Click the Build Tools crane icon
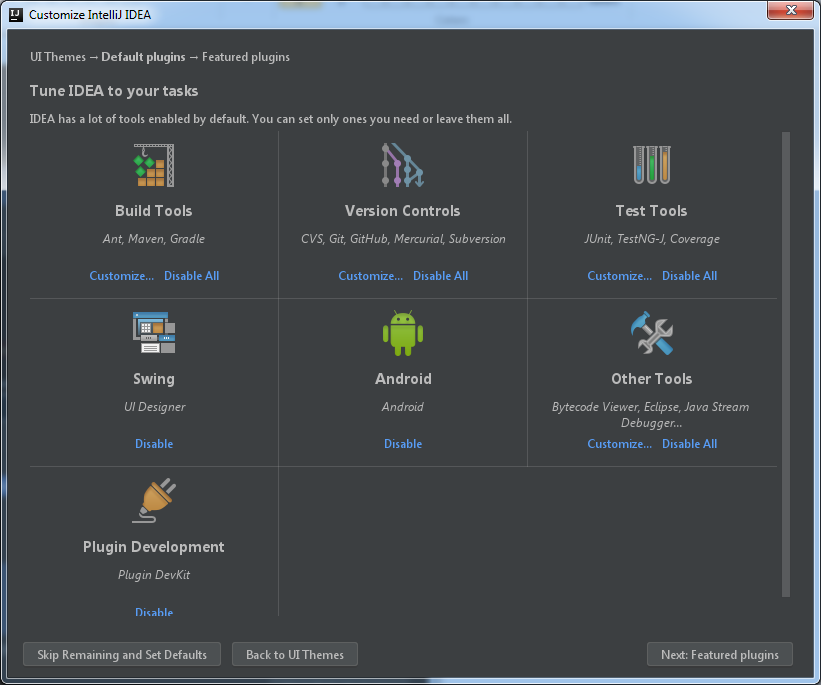The height and width of the screenshot is (685, 821). (154, 165)
